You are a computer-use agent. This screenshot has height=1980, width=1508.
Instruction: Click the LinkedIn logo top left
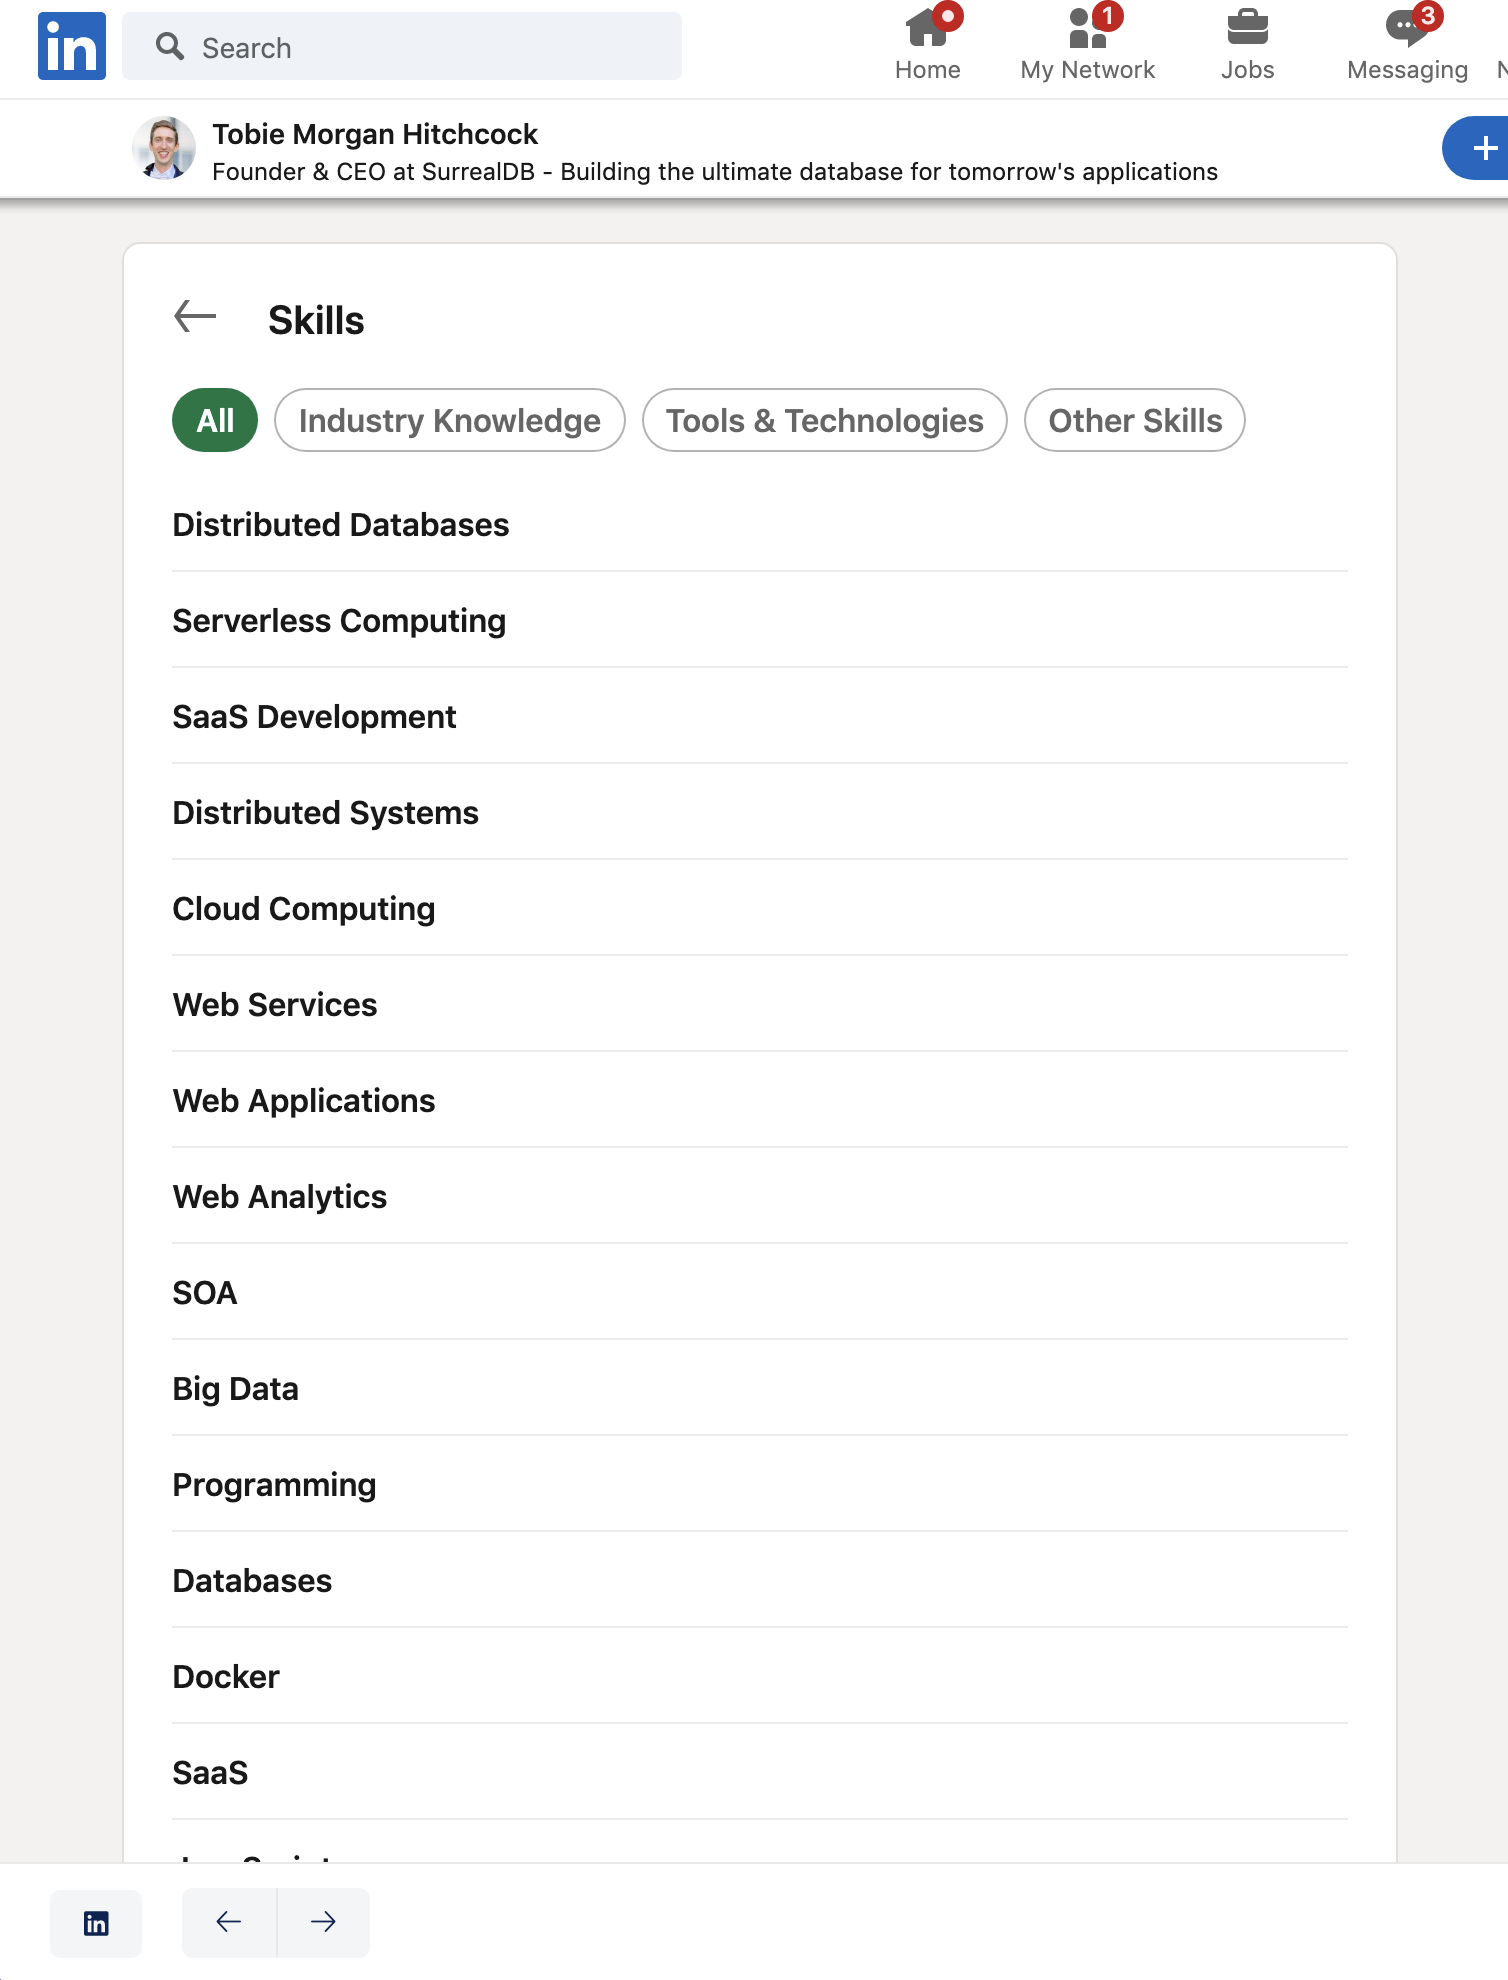(72, 45)
